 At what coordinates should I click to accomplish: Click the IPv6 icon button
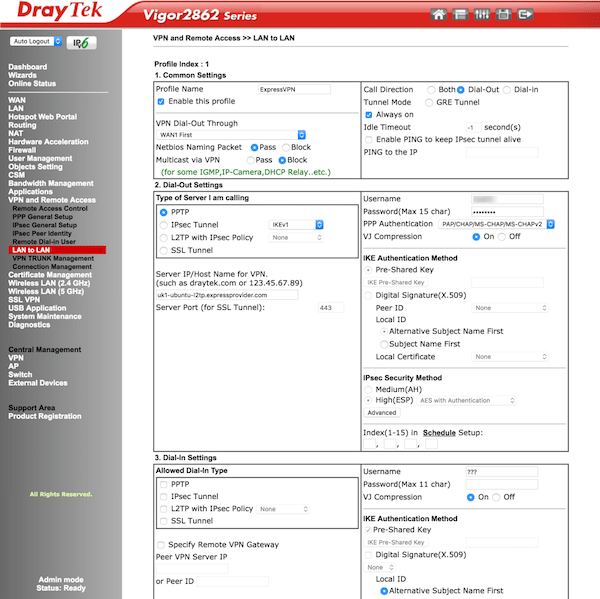(81, 43)
